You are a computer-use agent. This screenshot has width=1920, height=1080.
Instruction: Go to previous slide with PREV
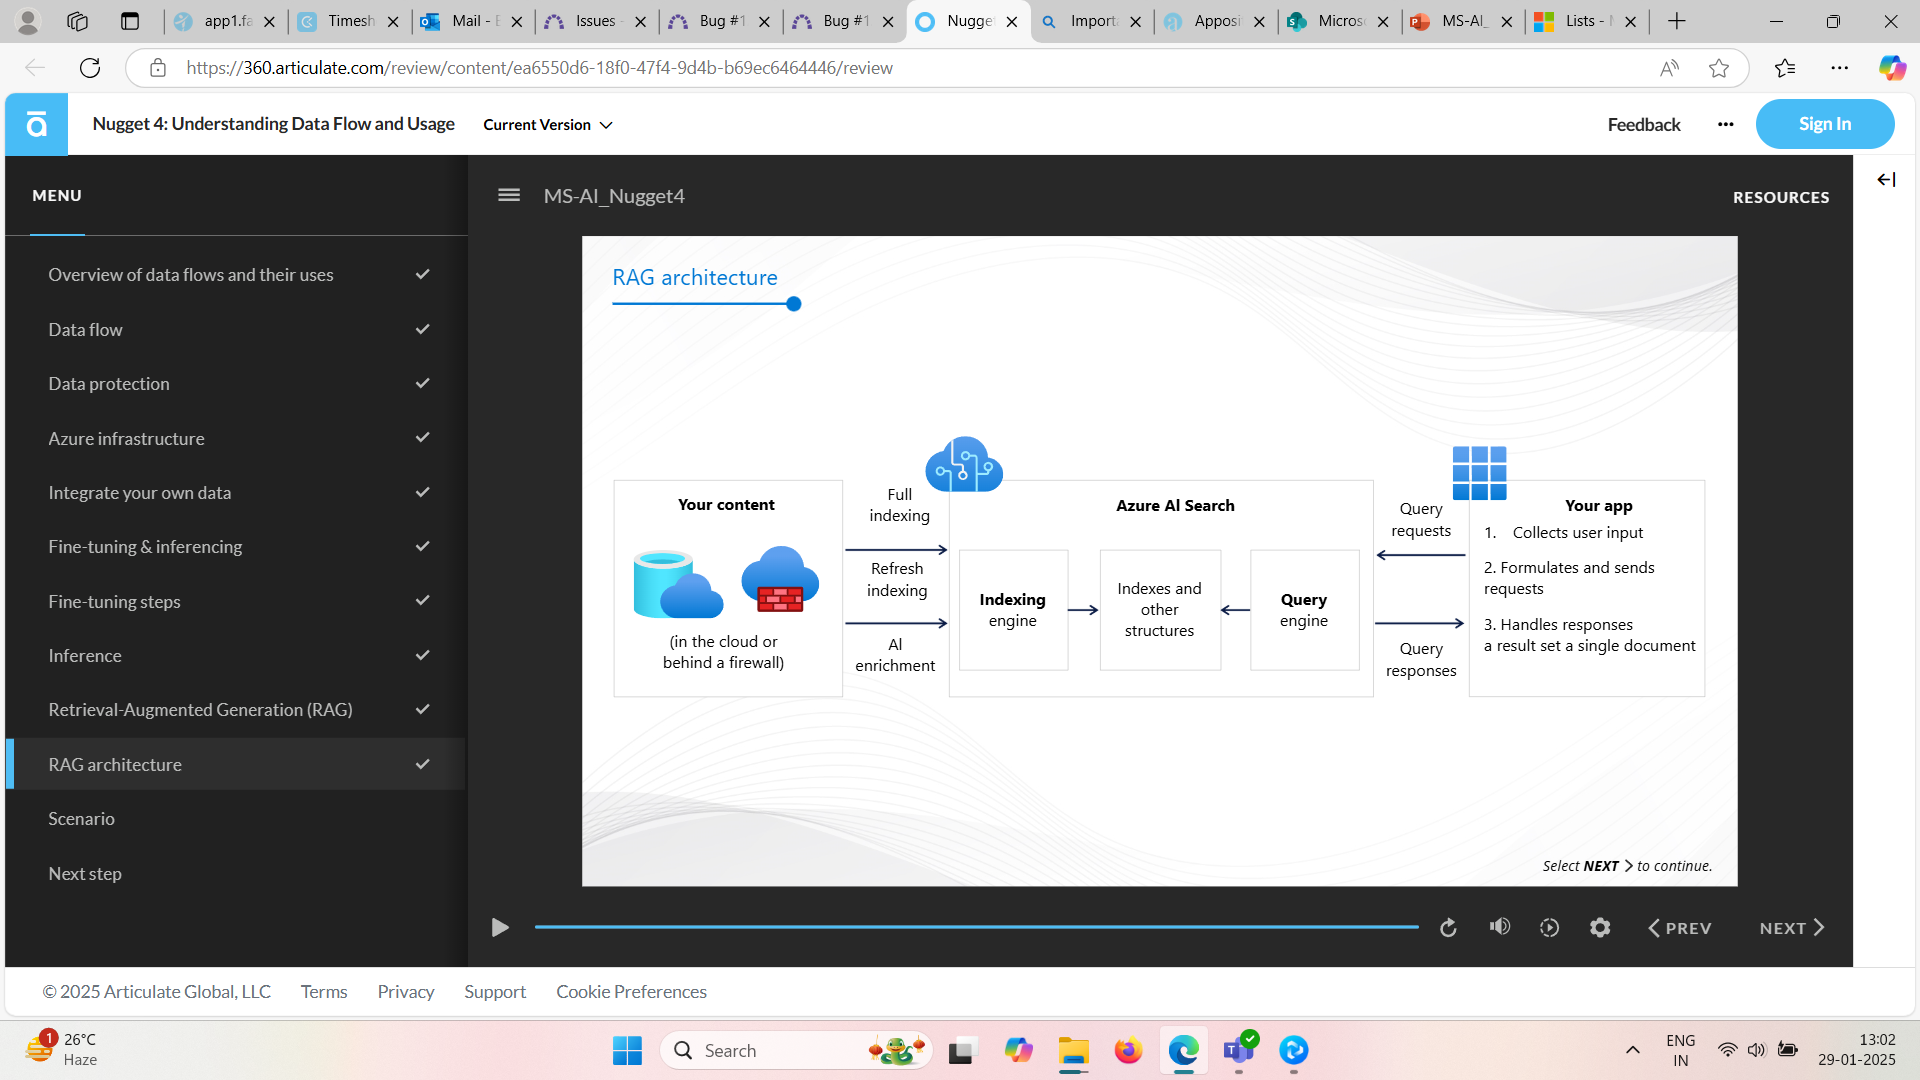point(1680,928)
